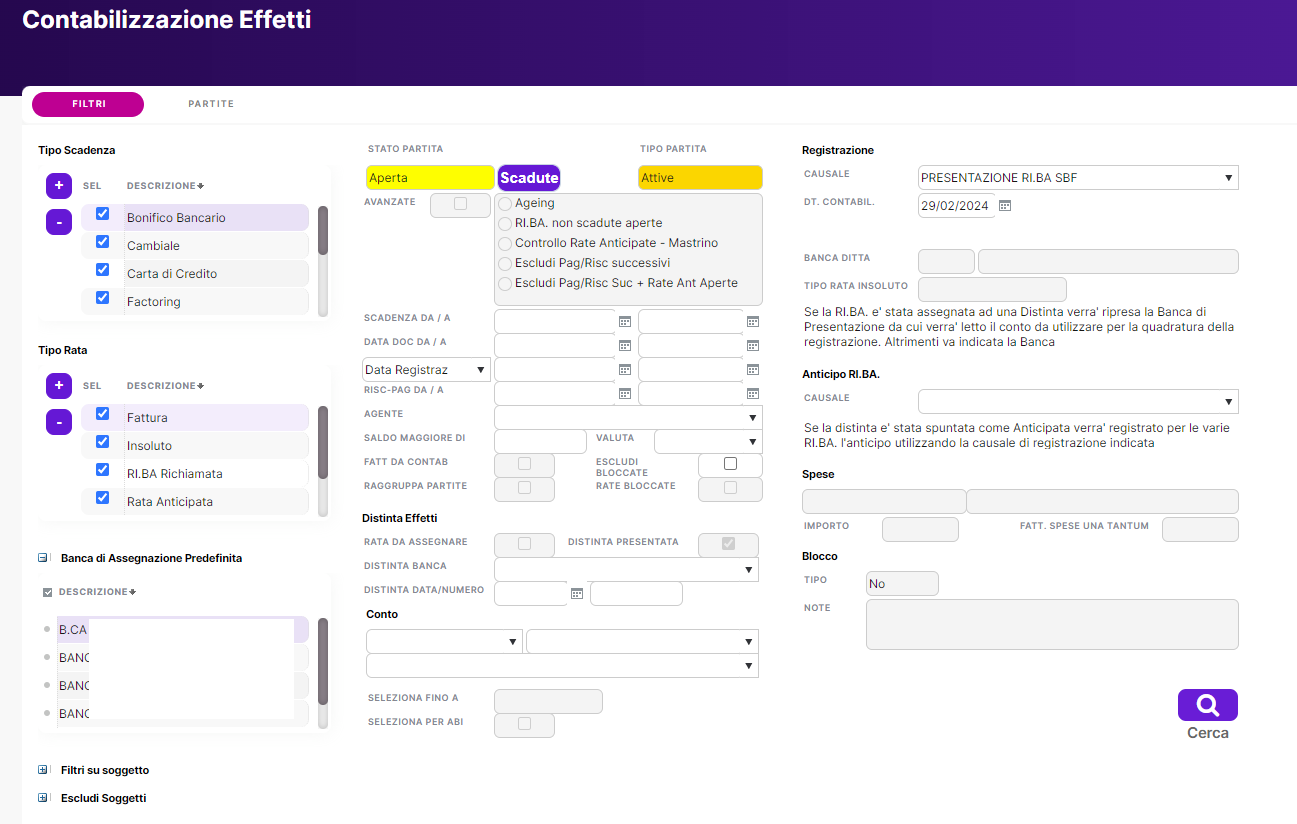Open the Distinta Banca dropdown

click(626, 569)
